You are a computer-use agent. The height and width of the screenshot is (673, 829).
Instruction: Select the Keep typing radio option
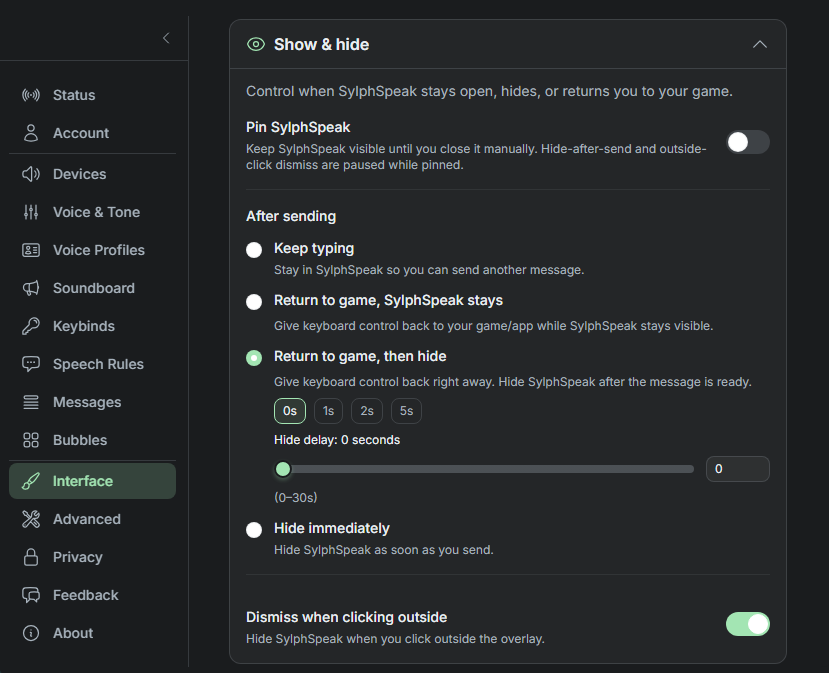pos(254,250)
